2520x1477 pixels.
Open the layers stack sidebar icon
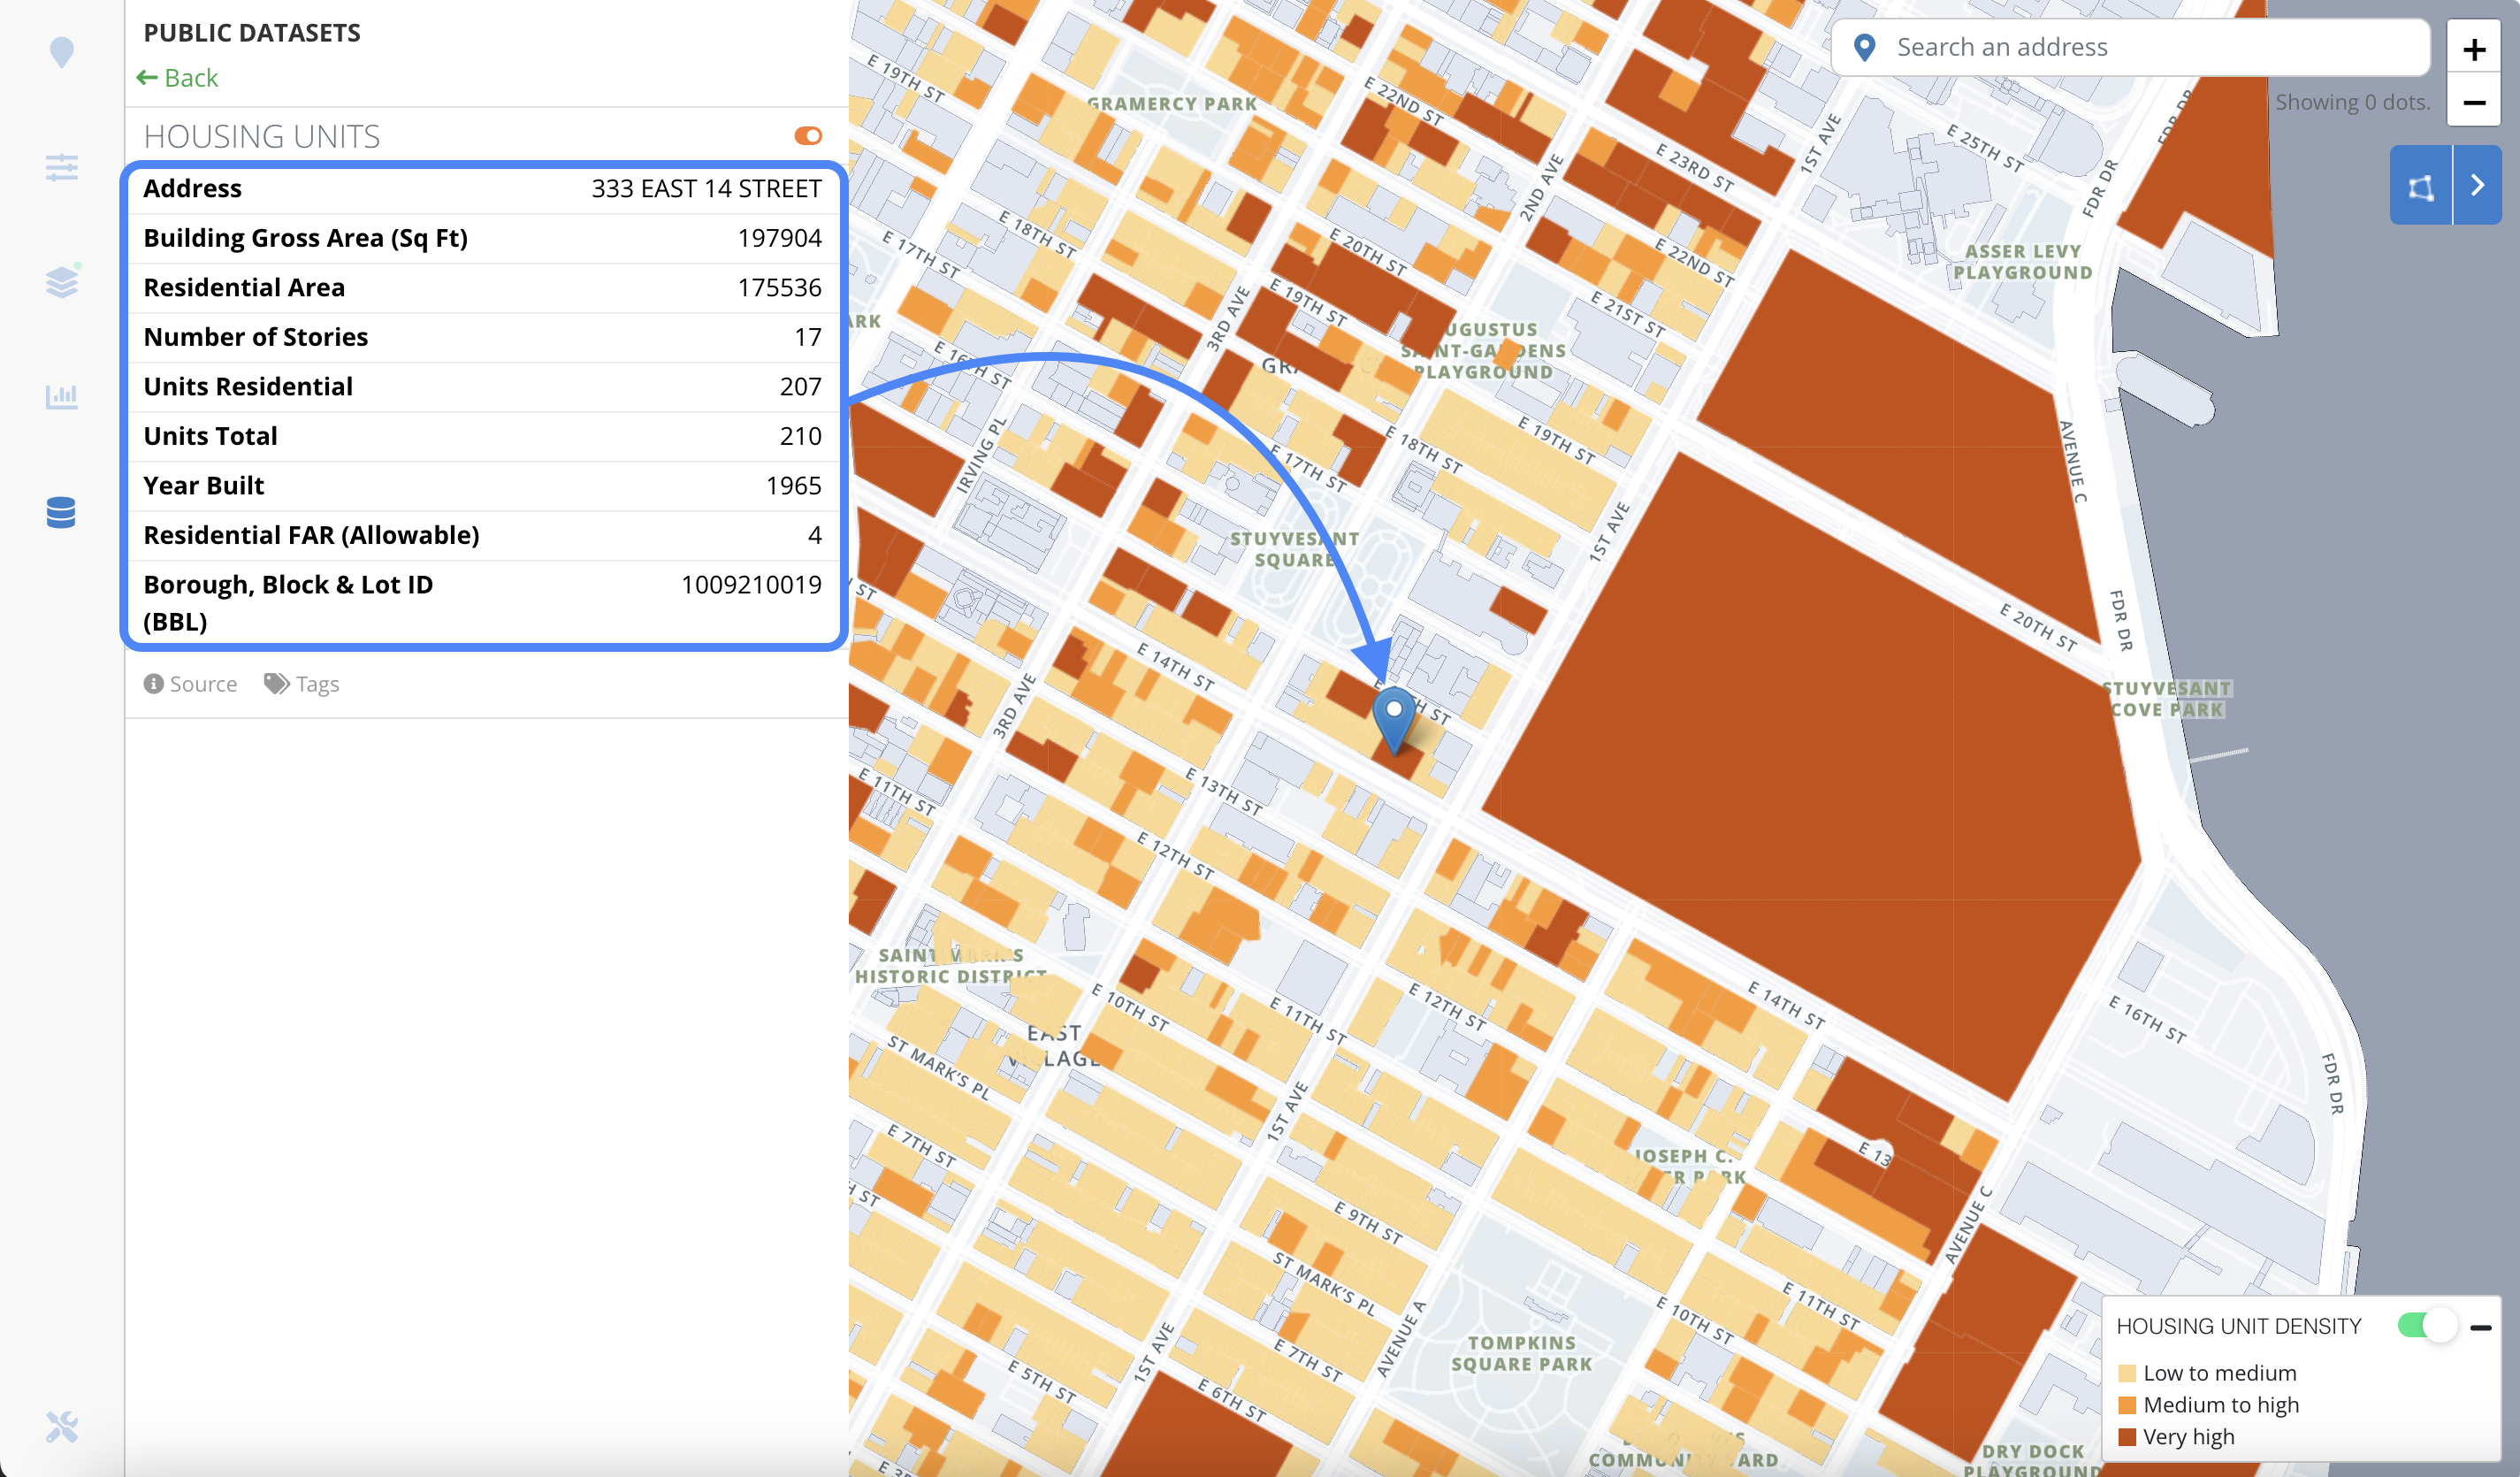62,281
